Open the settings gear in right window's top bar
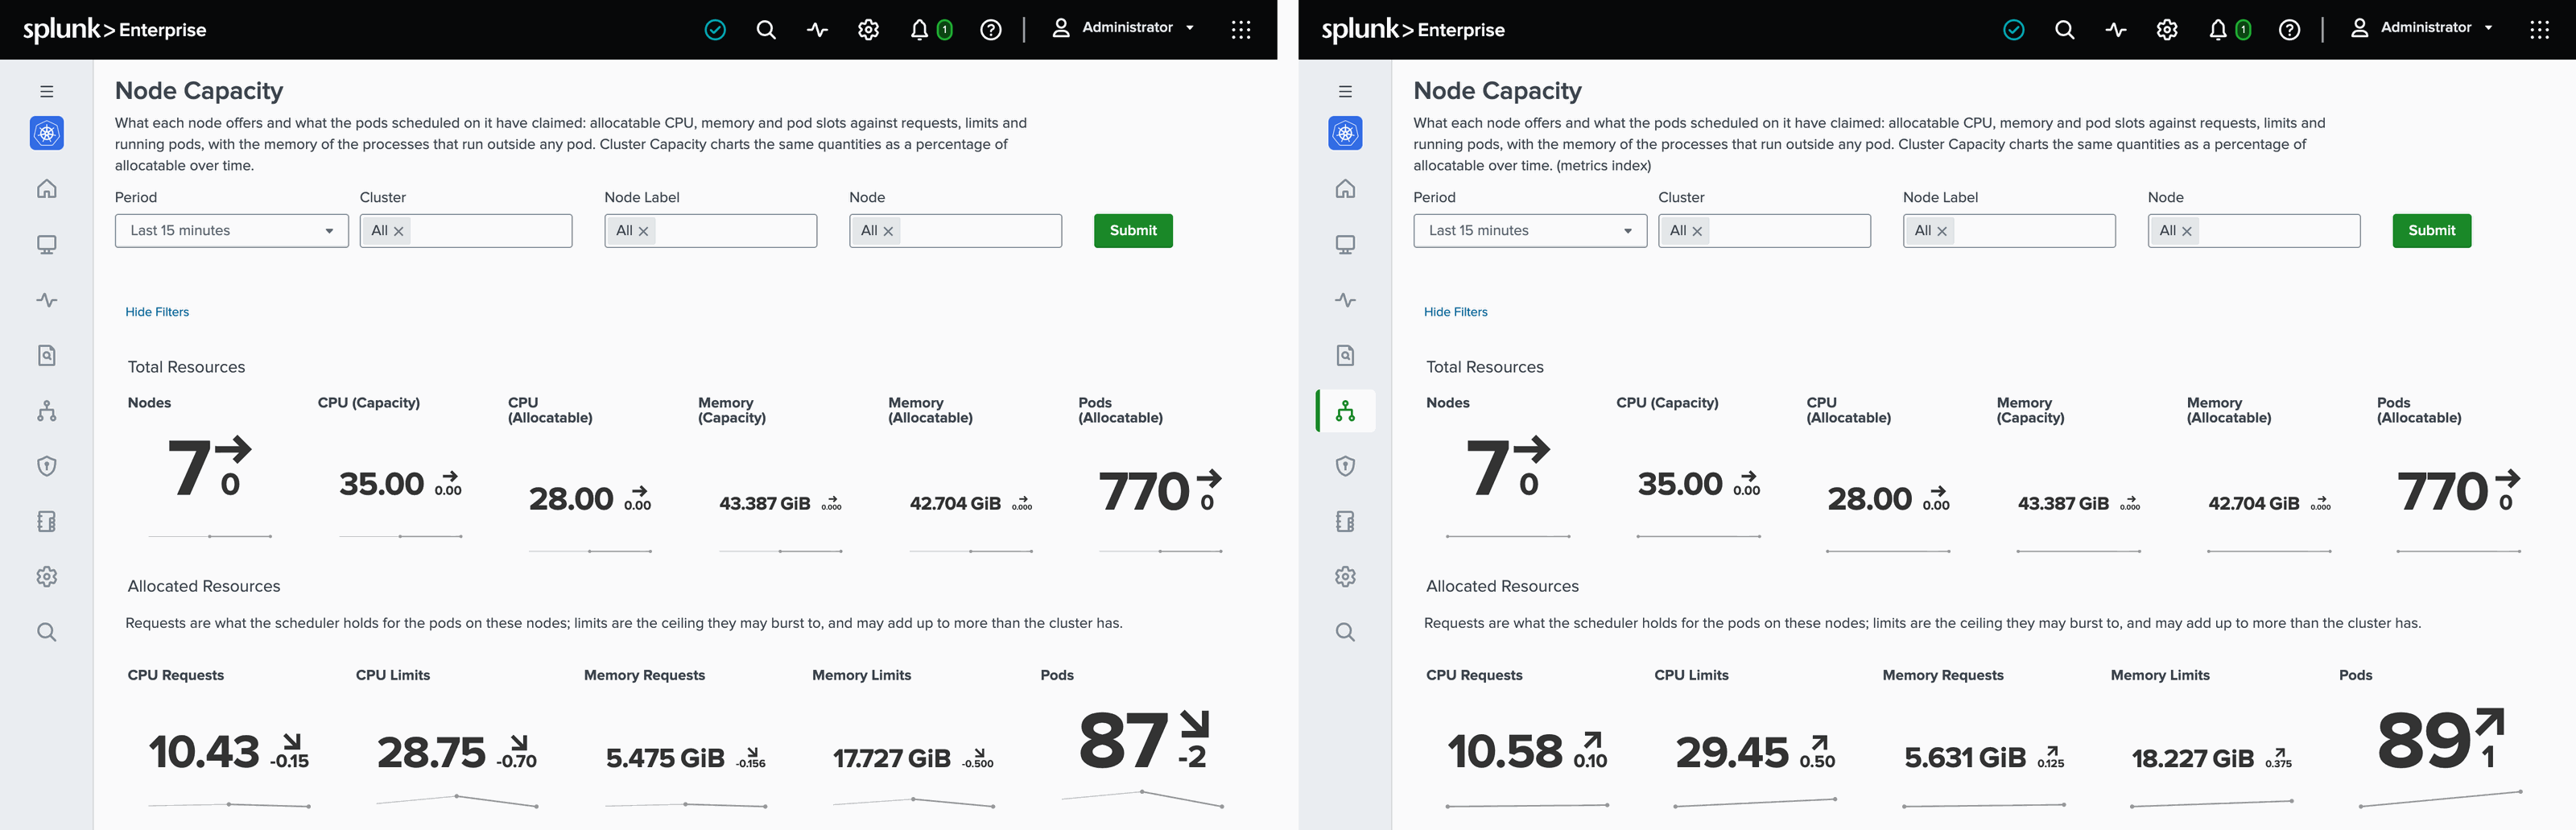2576x830 pixels. [x=2167, y=30]
